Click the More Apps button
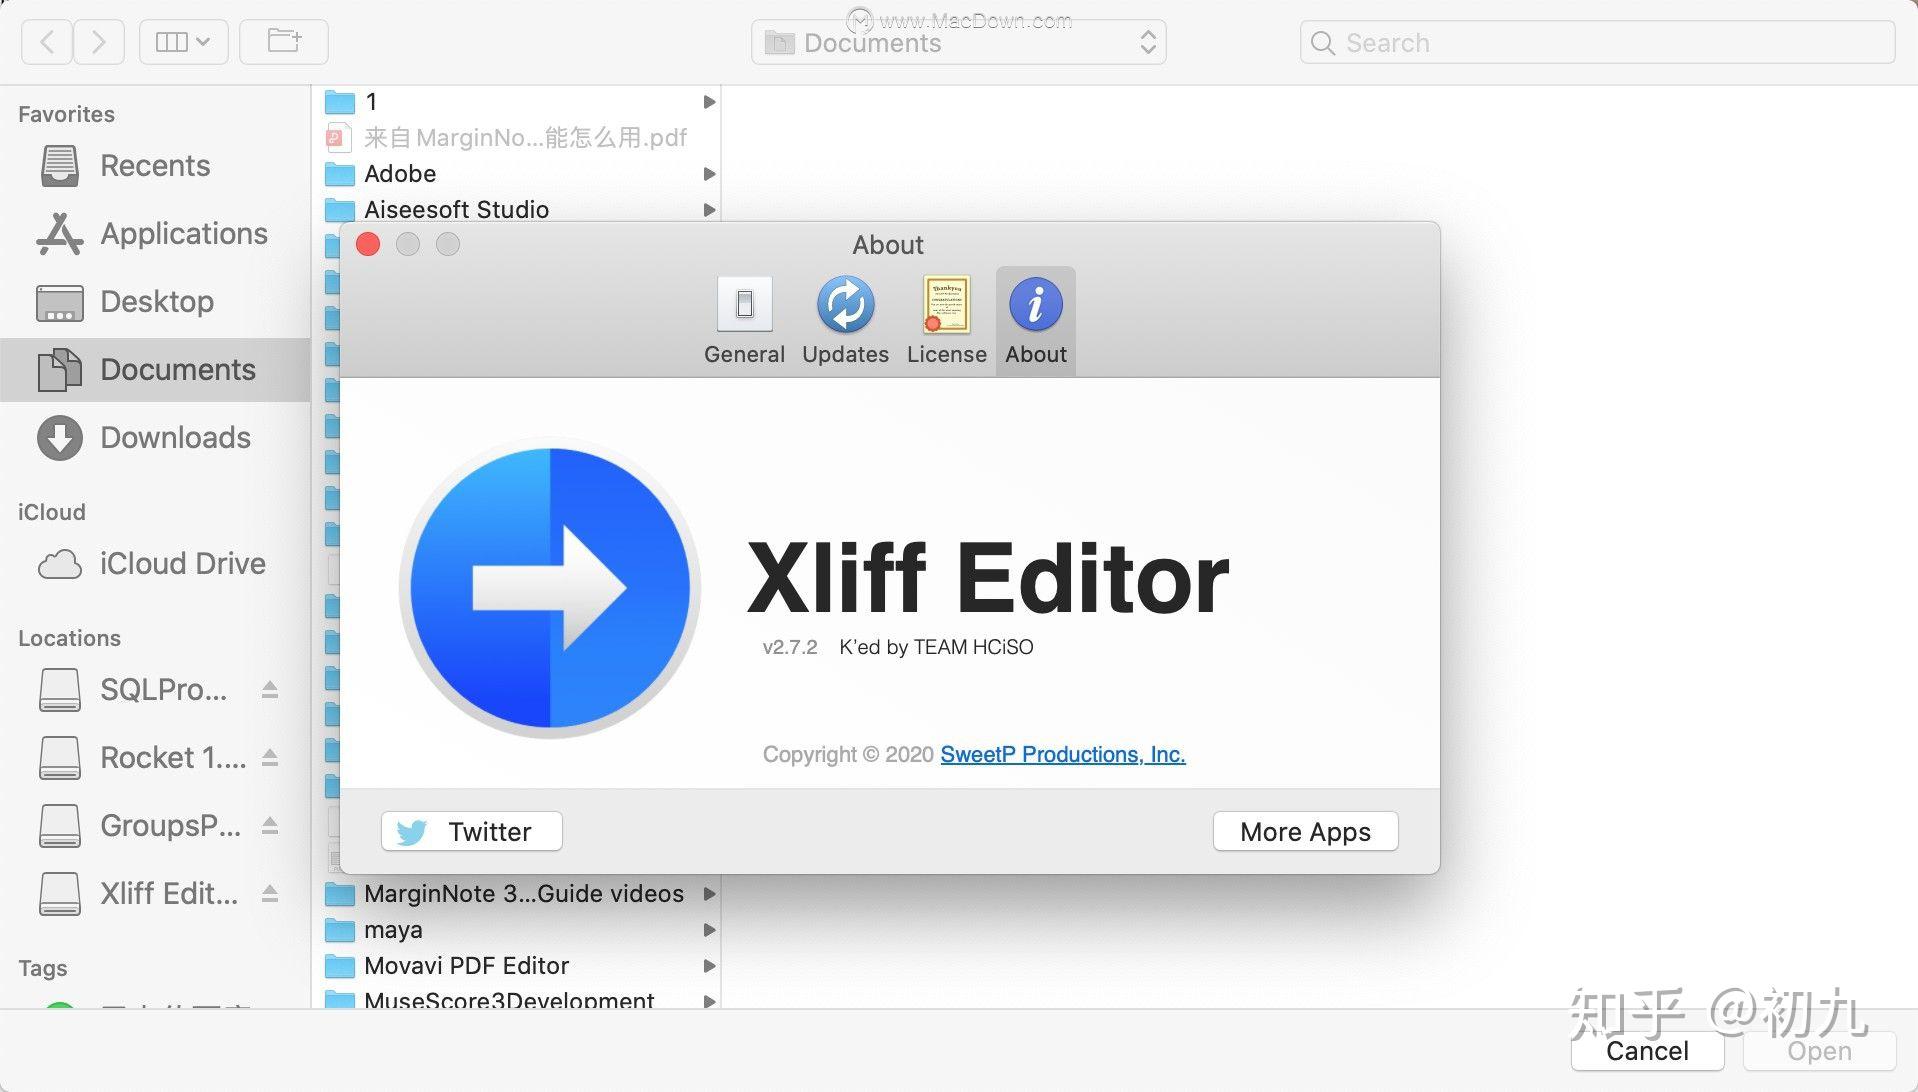The height and width of the screenshot is (1092, 1918). click(x=1304, y=830)
